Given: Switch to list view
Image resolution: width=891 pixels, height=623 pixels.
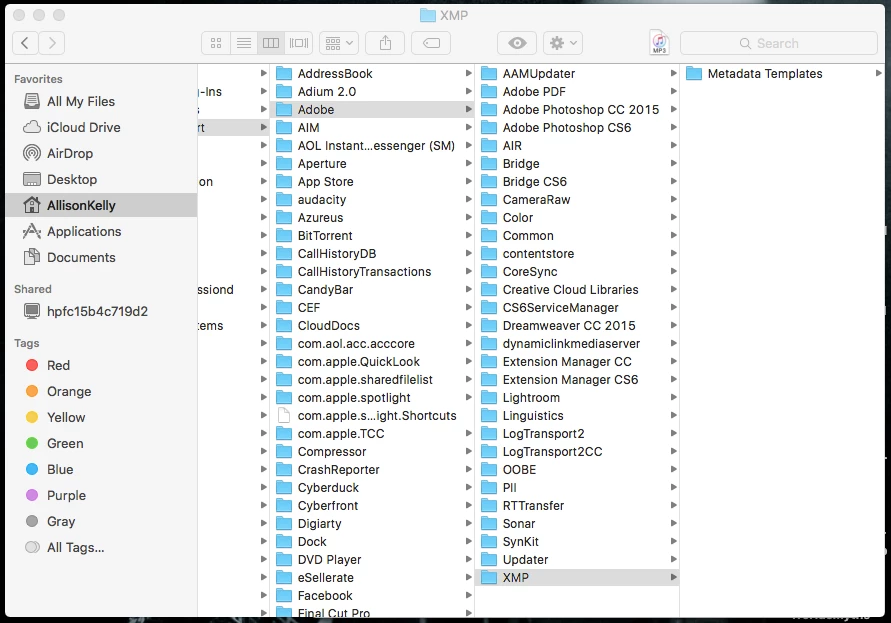Looking at the screenshot, I should [x=244, y=43].
